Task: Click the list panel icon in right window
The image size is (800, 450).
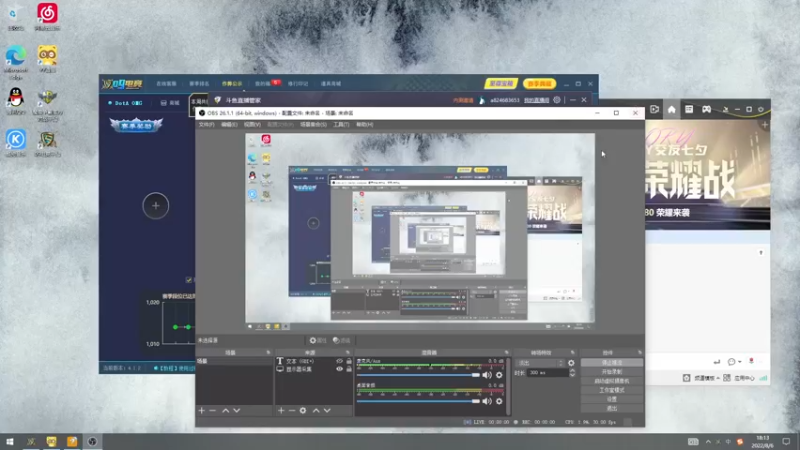Action: point(689,109)
